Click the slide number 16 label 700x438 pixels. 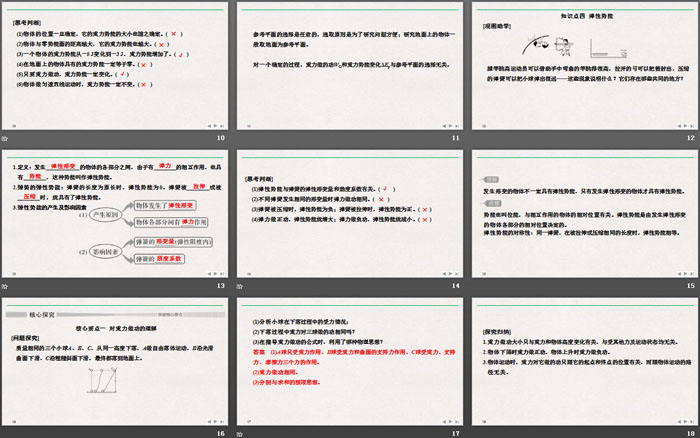tap(221, 434)
